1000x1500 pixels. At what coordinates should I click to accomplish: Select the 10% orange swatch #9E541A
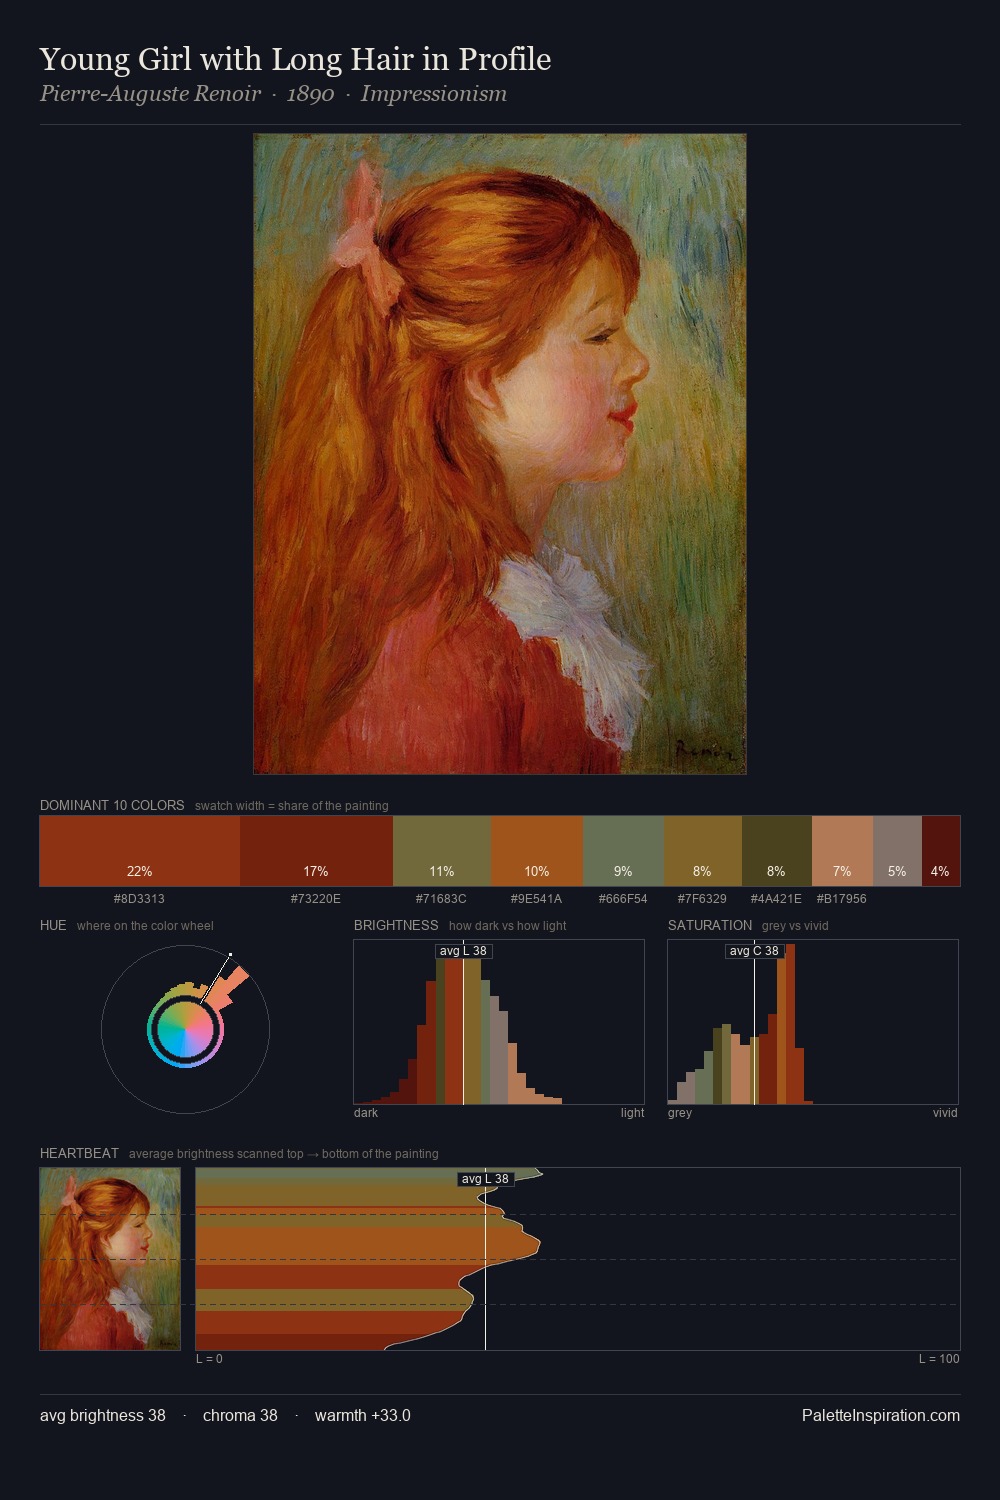click(x=537, y=851)
